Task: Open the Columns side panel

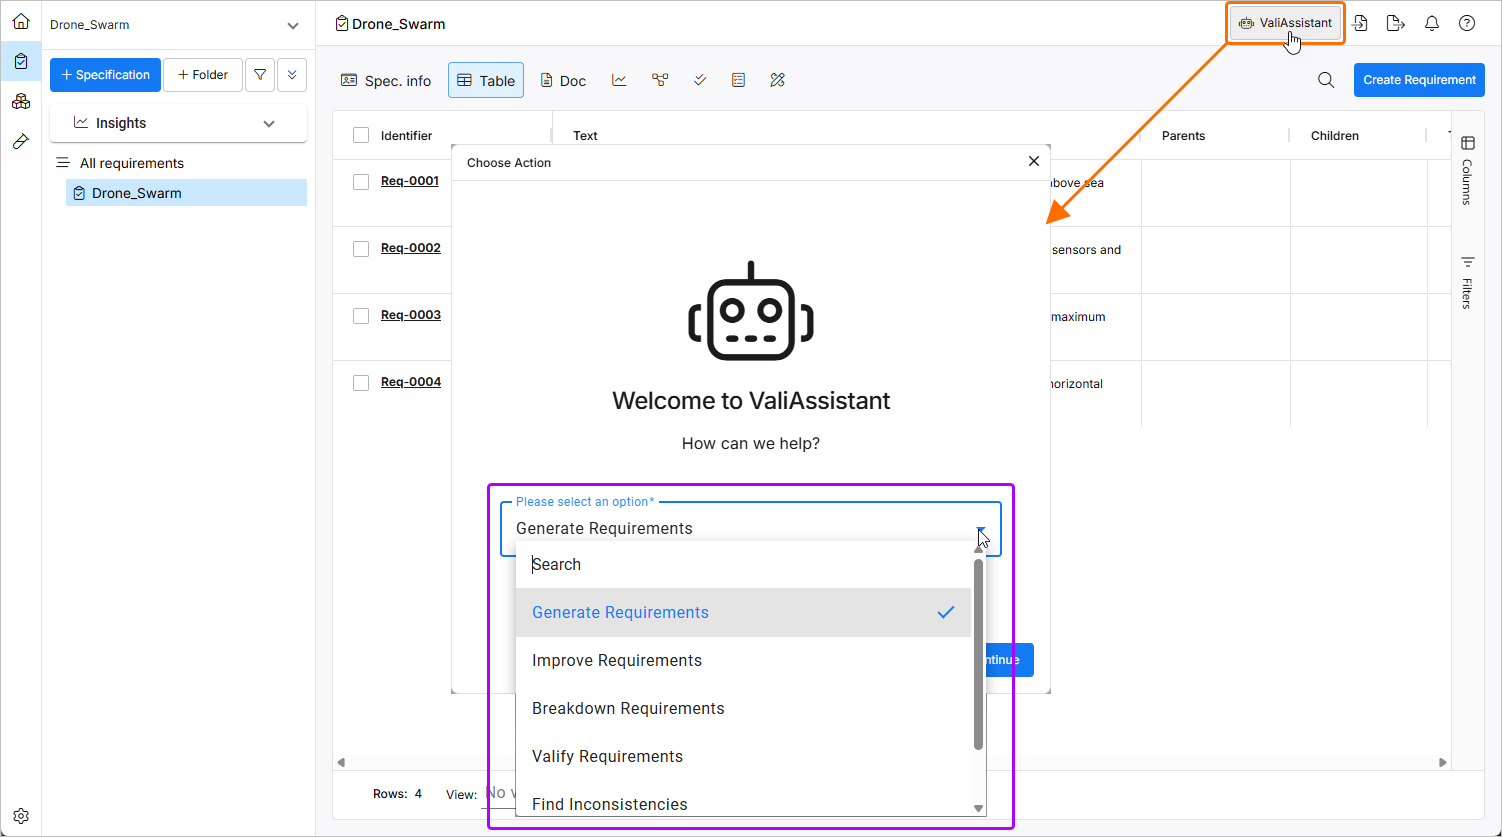Action: pyautogui.click(x=1467, y=170)
